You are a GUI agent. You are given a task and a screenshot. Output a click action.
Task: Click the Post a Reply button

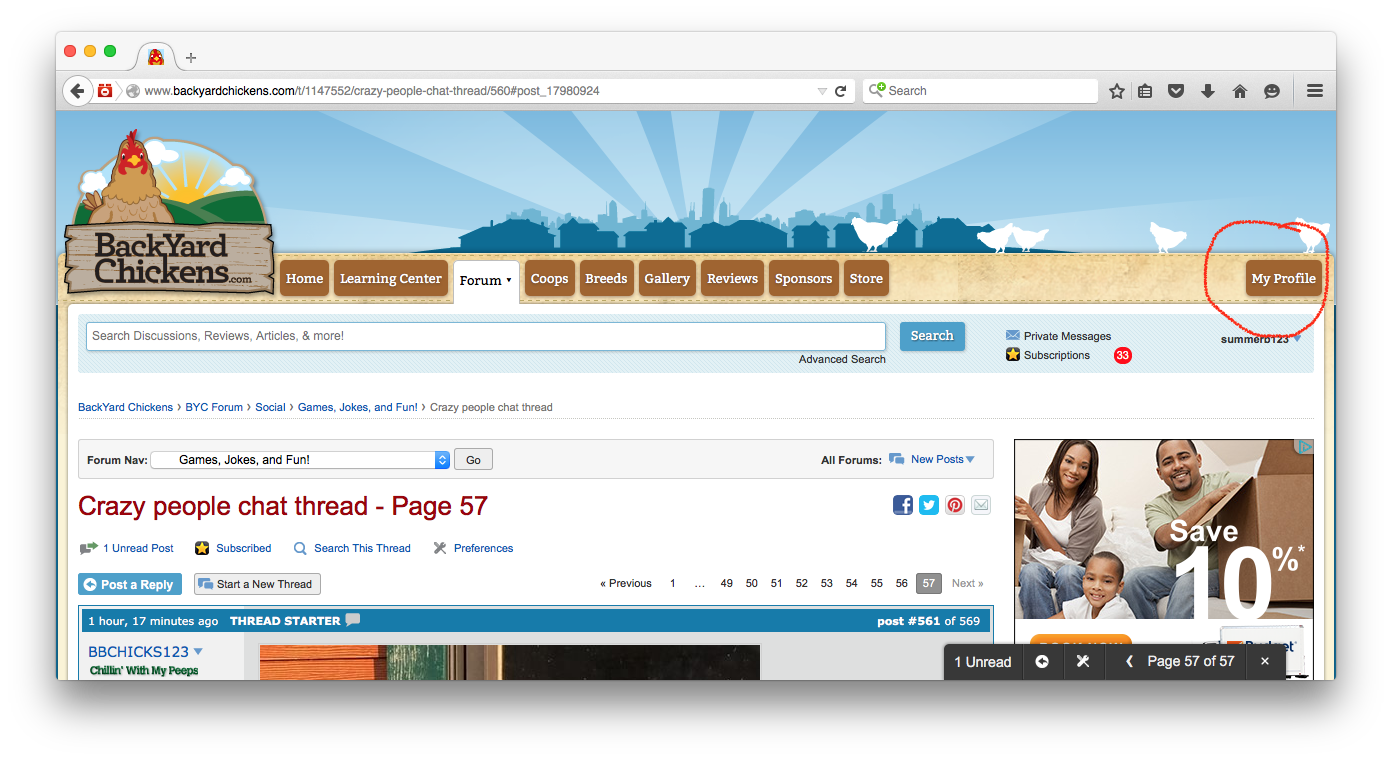pos(128,585)
